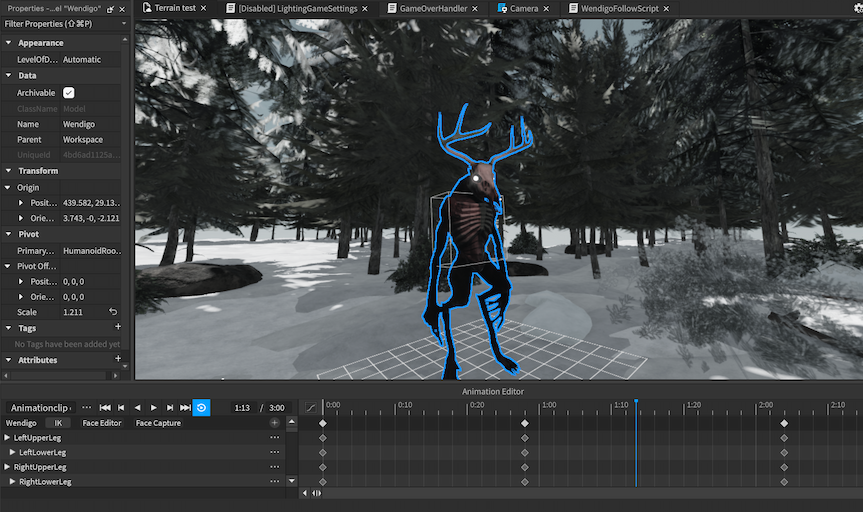Collapse the Transform section
The image size is (863, 512).
(8, 171)
